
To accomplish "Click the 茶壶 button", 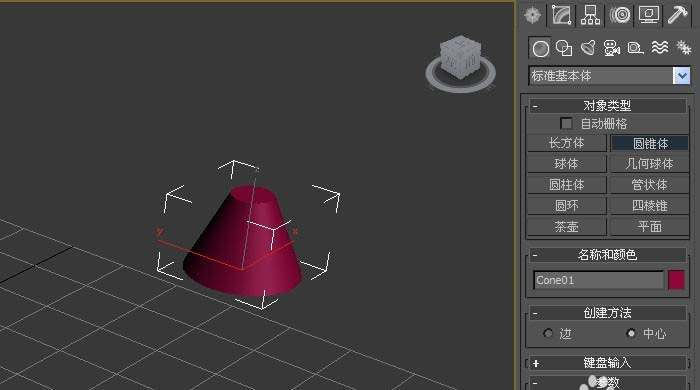I will pos(566,227).
